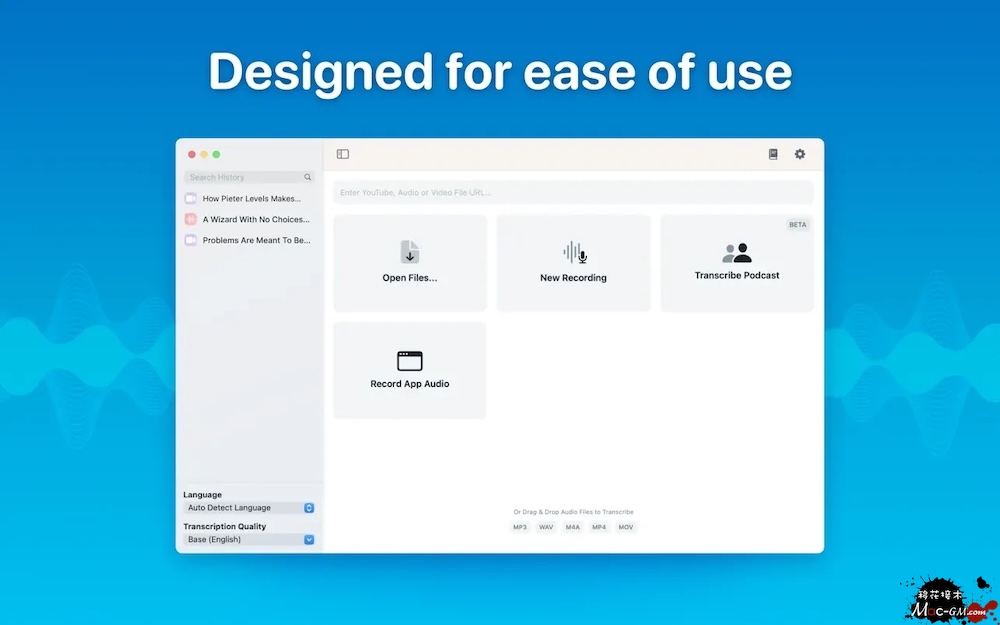
Task: Select 'How Pieter Levels Makes...' history item
Action: coord(251,199)
